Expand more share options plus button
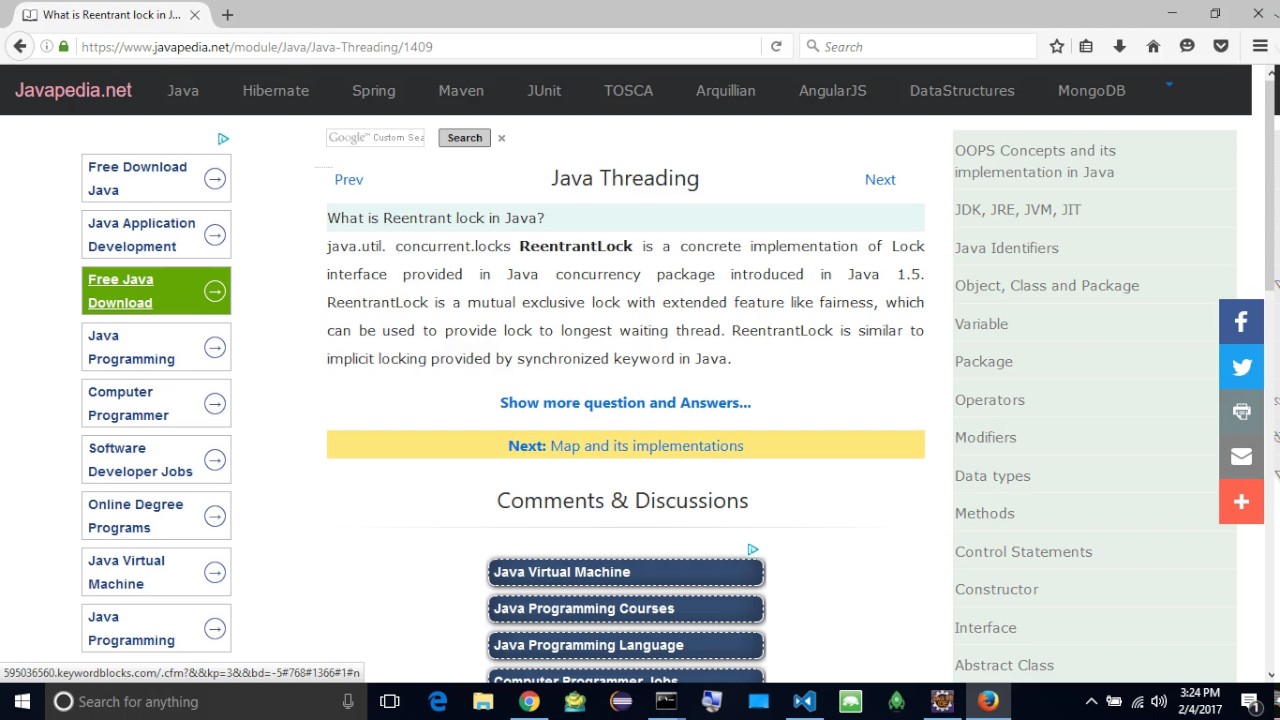This screenshot has width=1280, height=720. (x=1241, y=501)
